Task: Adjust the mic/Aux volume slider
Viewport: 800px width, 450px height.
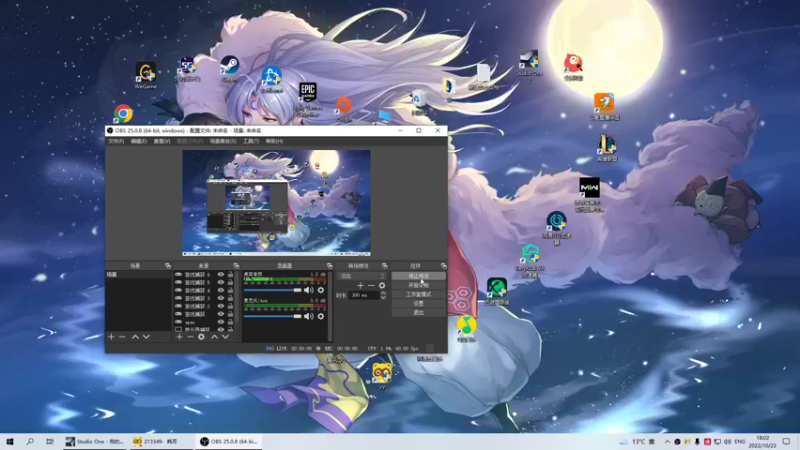Action: [272, 316]
